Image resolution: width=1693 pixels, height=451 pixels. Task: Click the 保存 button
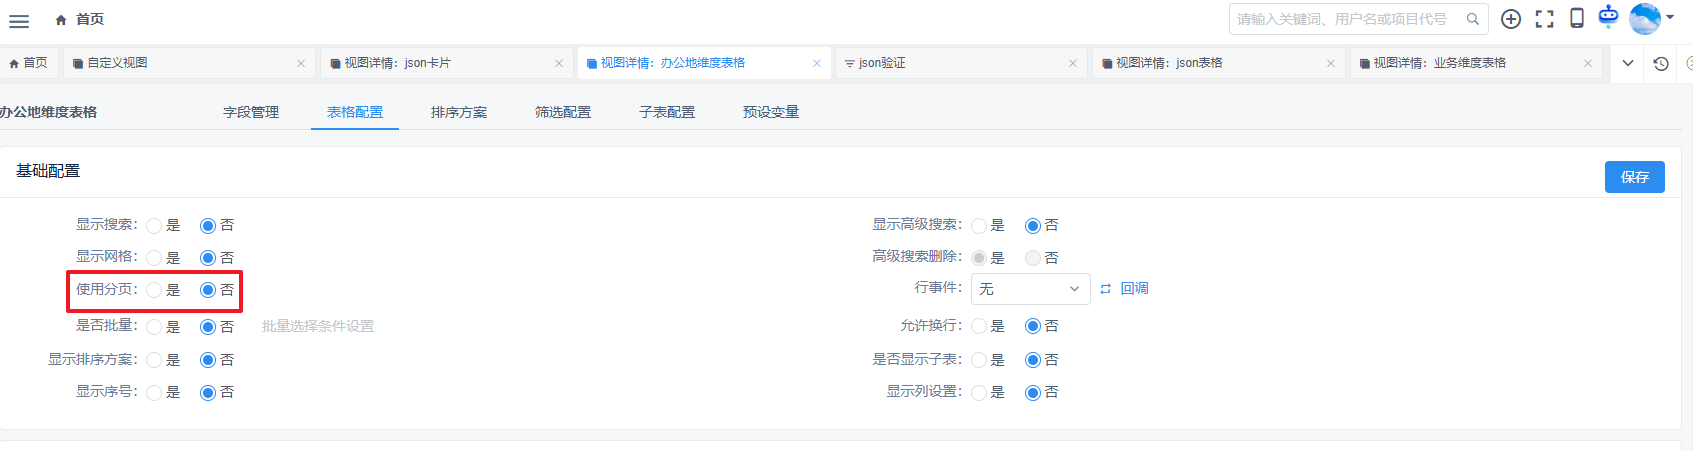pyautogui.click(x=1635, y=177)
